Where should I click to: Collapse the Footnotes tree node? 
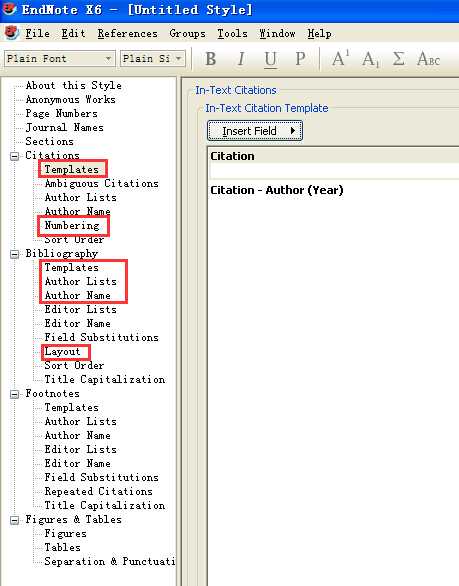14,394
